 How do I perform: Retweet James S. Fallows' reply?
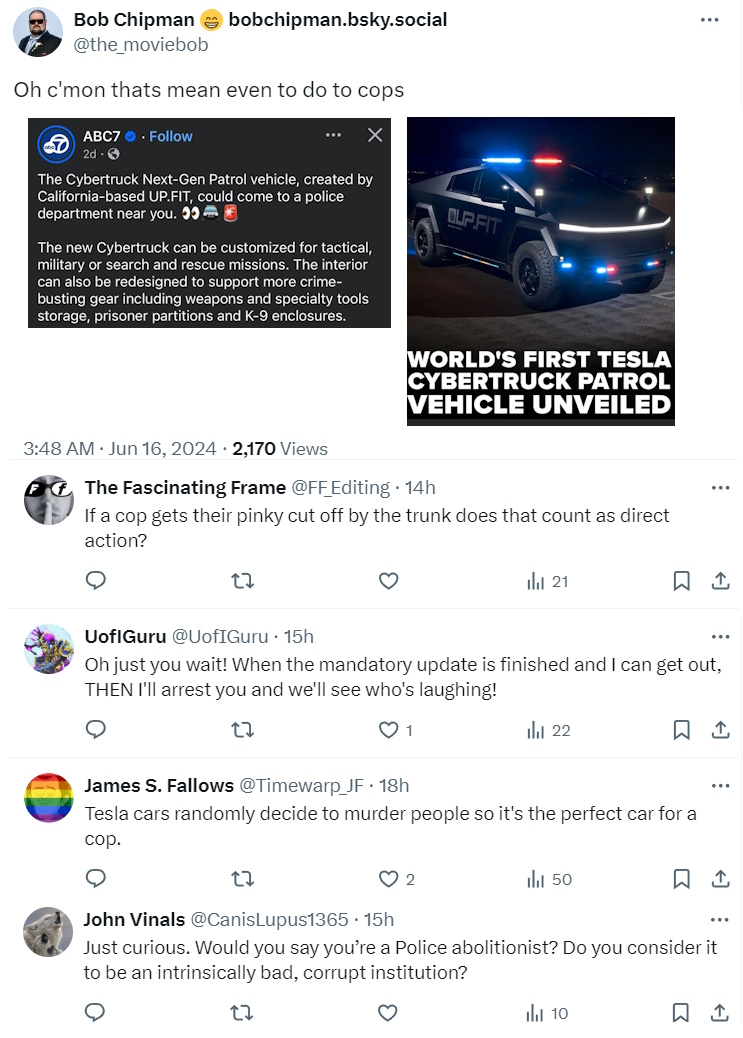[x=242, y=879]
